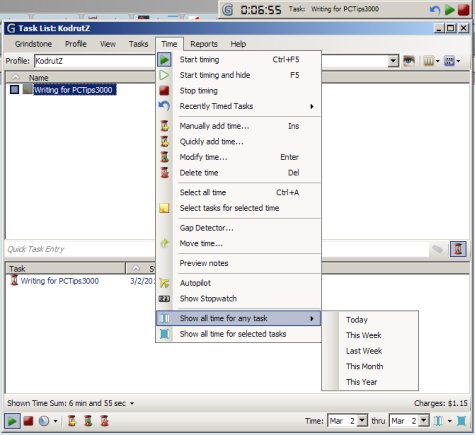475x435 pixels.
Task: Open the Profile combo box dropdown arrow
Action: coord(393,61)
